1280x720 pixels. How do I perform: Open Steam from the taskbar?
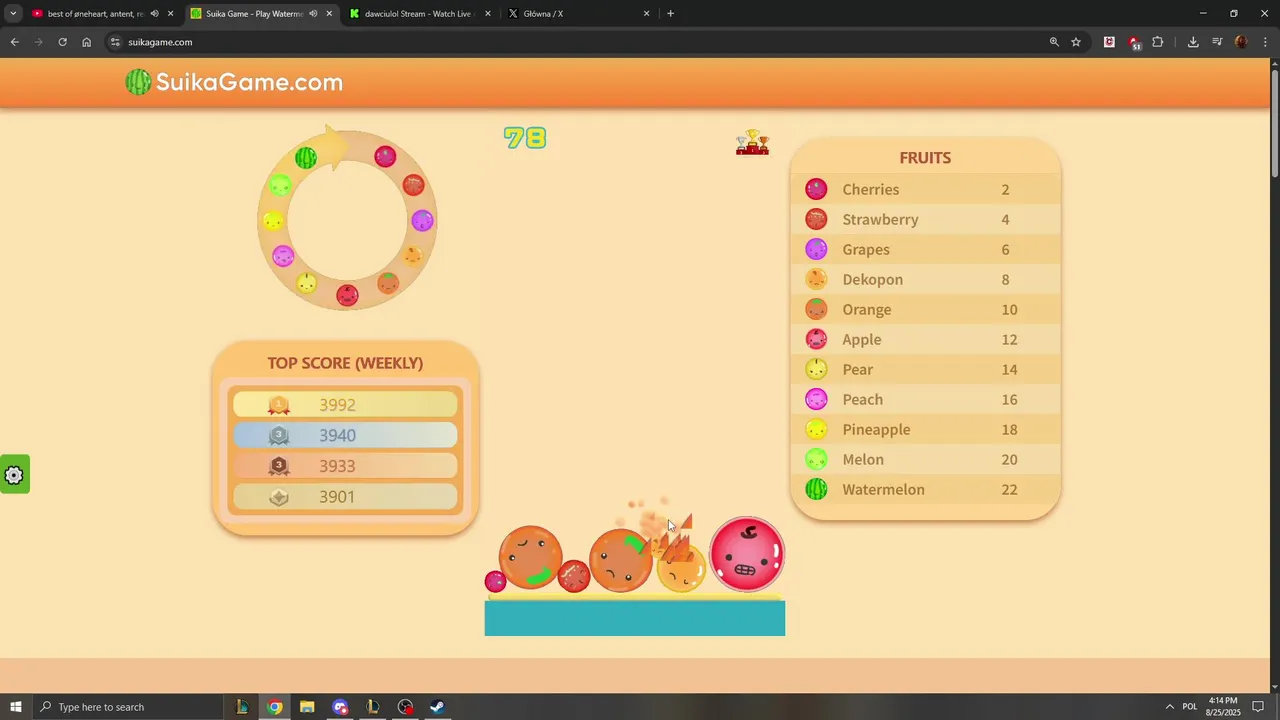tap(437, 707)
